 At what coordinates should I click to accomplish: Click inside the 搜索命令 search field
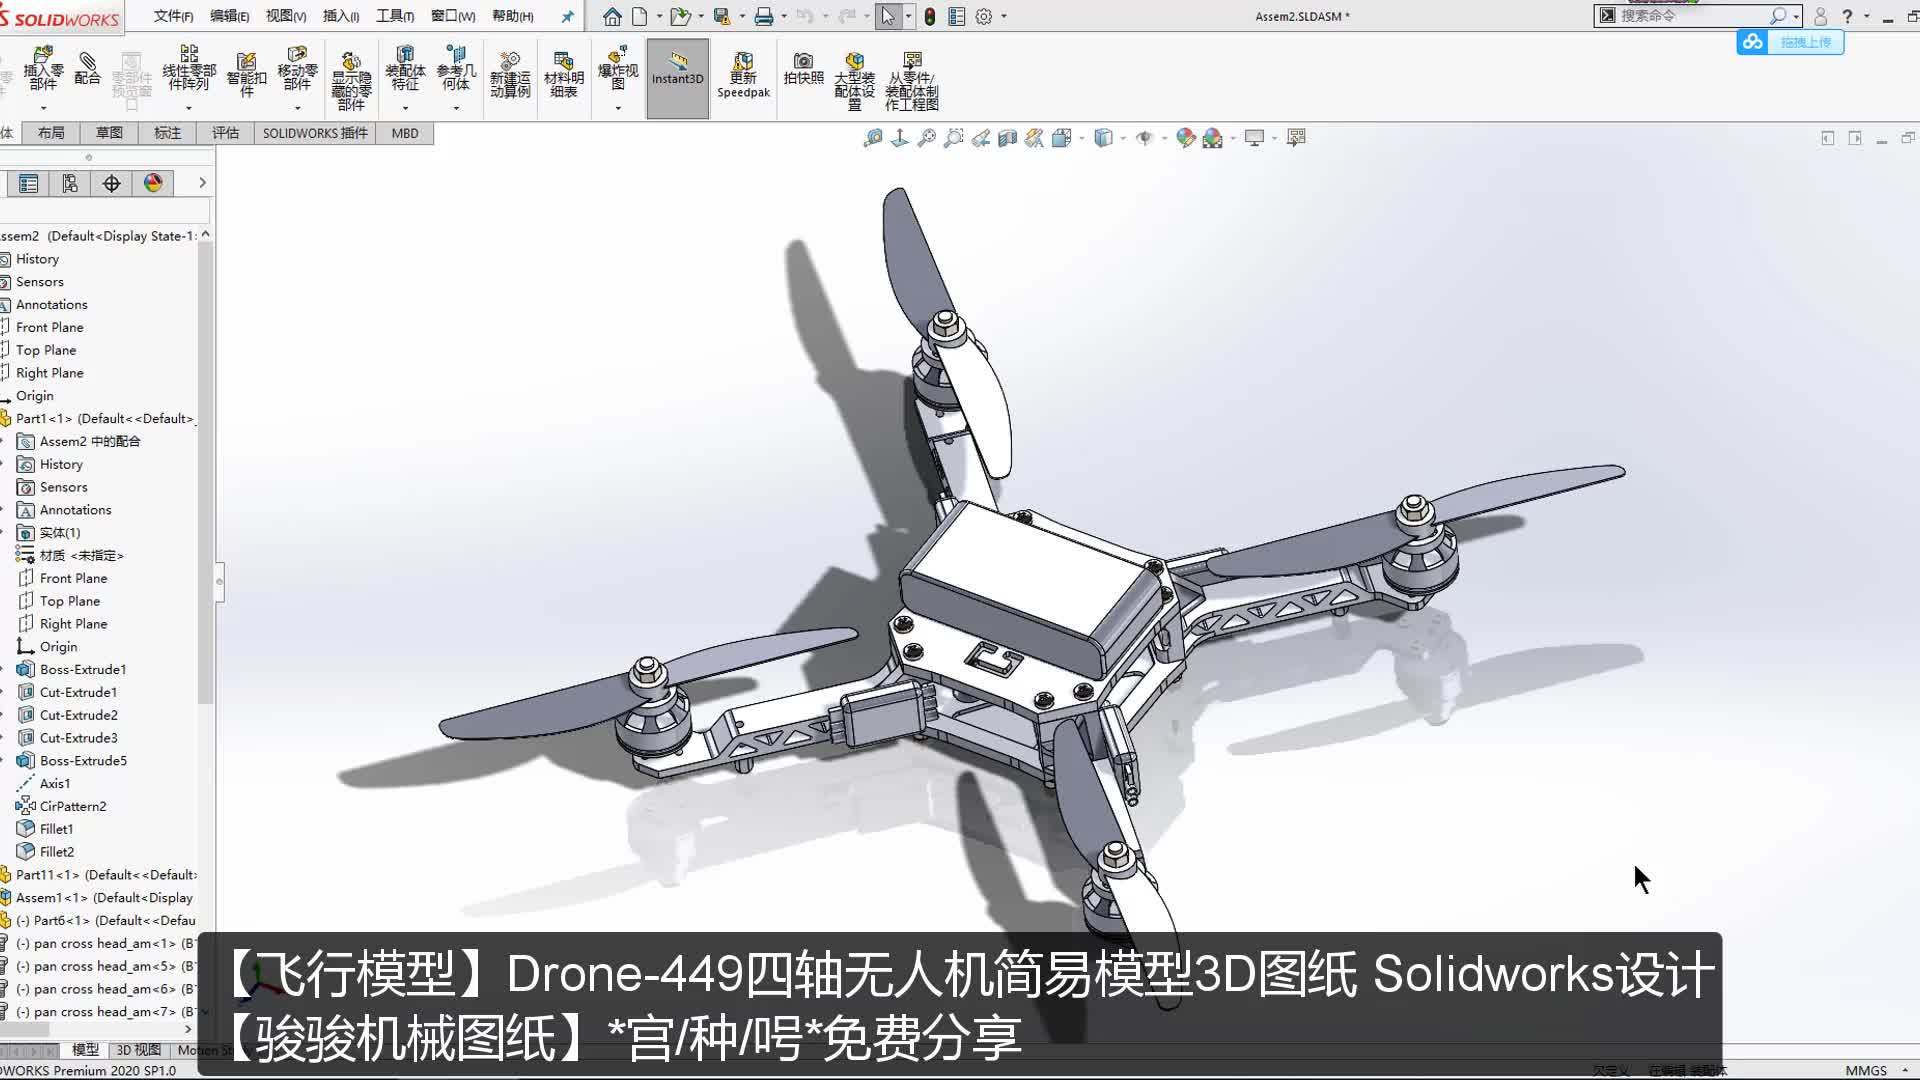click(x=1690, y=16)
